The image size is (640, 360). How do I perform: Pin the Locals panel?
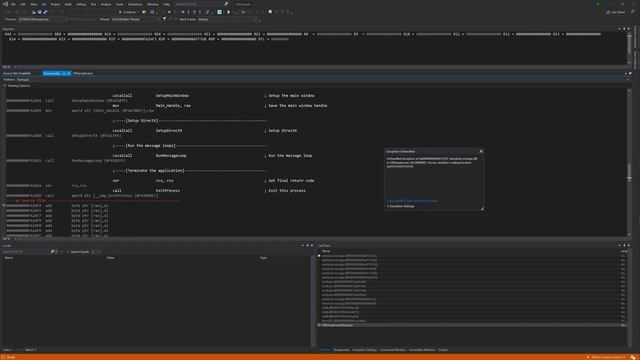tap(307, 246)
